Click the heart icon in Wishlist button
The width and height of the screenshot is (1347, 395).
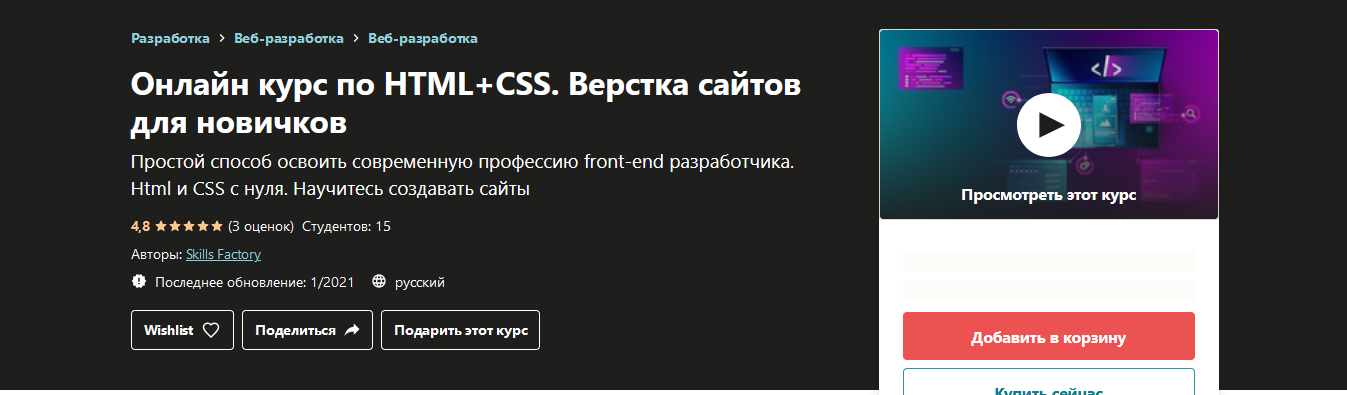pos(211,330)
